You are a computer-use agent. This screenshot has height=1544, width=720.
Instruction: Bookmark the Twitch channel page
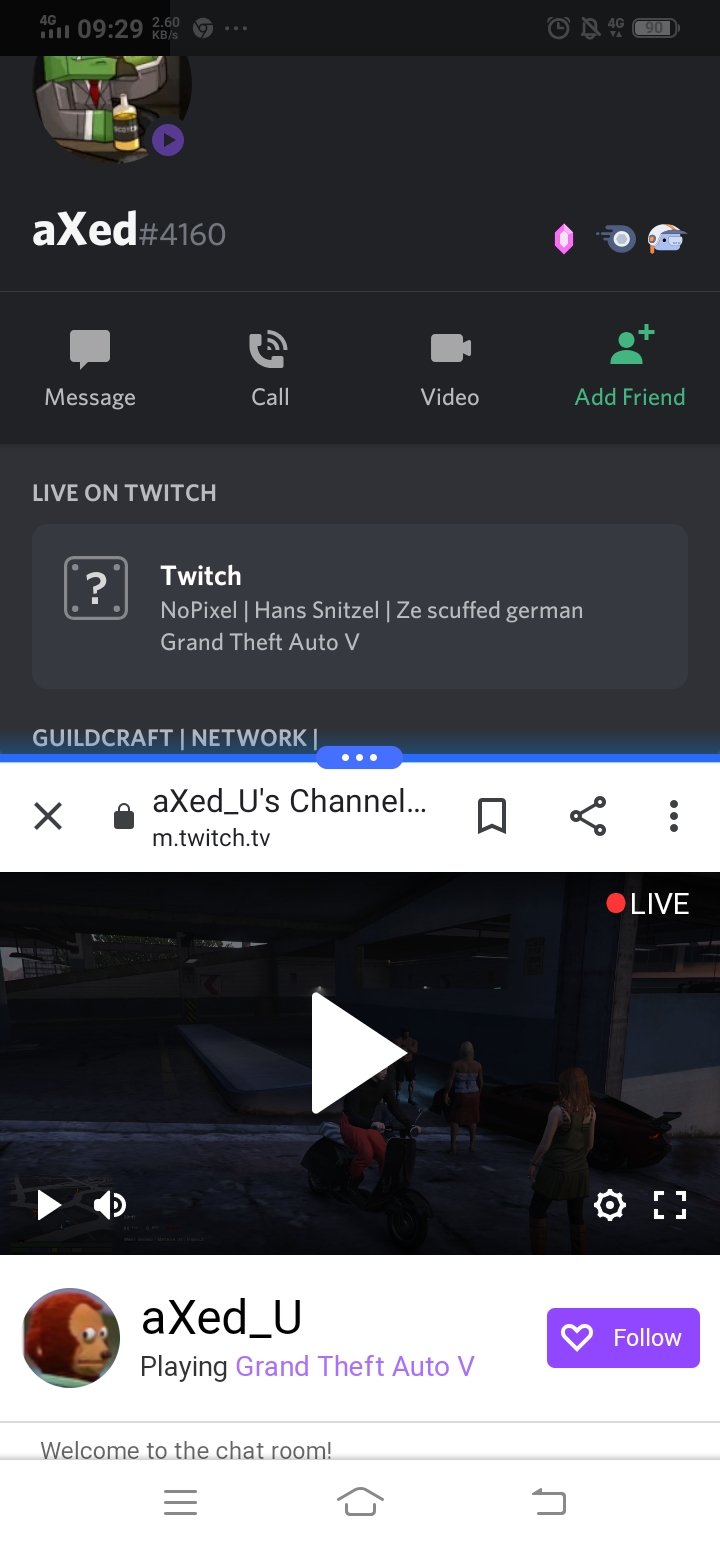coord(492,817)
